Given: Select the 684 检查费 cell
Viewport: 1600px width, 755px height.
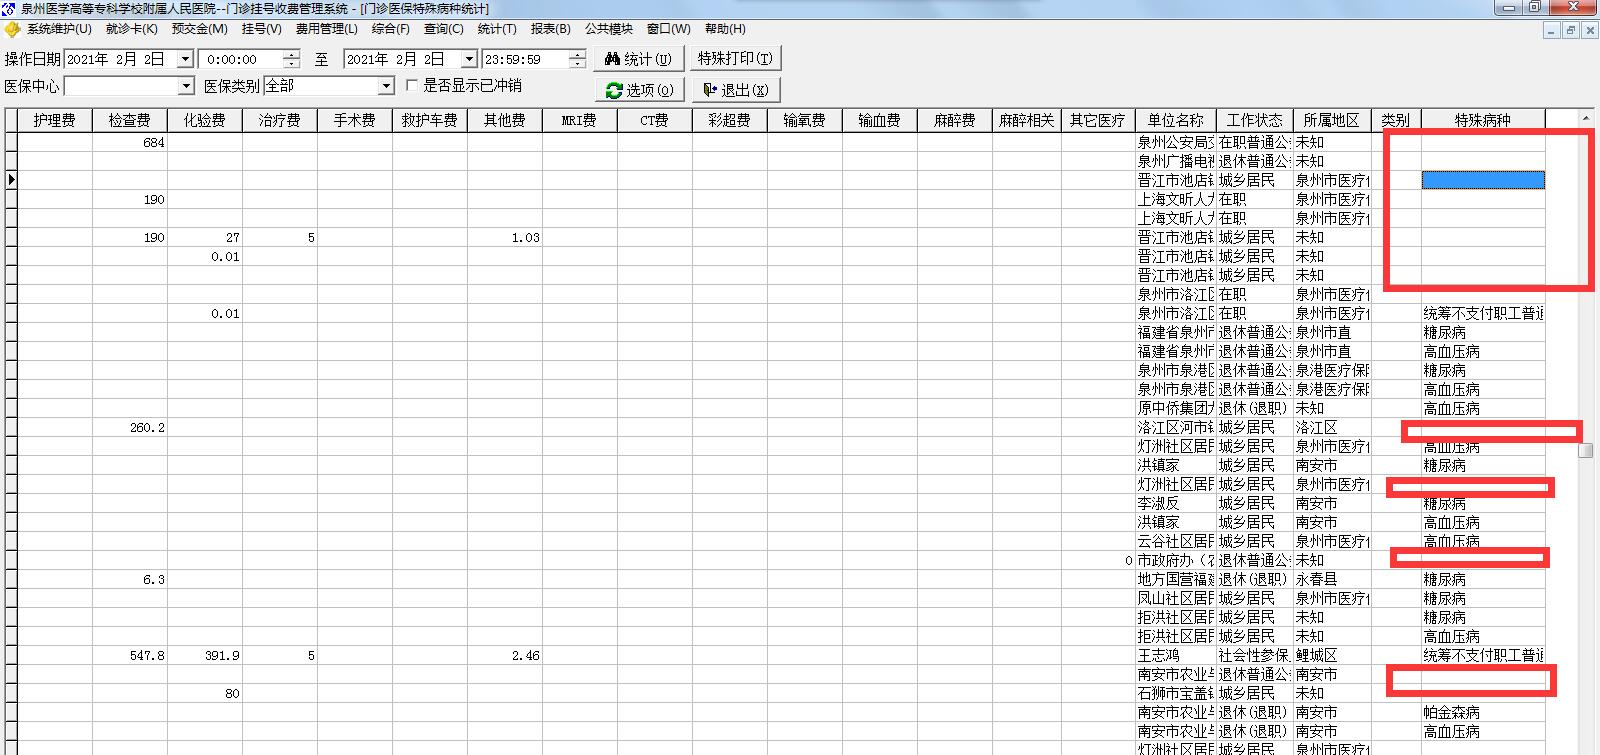Looking at the screenshot, I should (129, 142).
